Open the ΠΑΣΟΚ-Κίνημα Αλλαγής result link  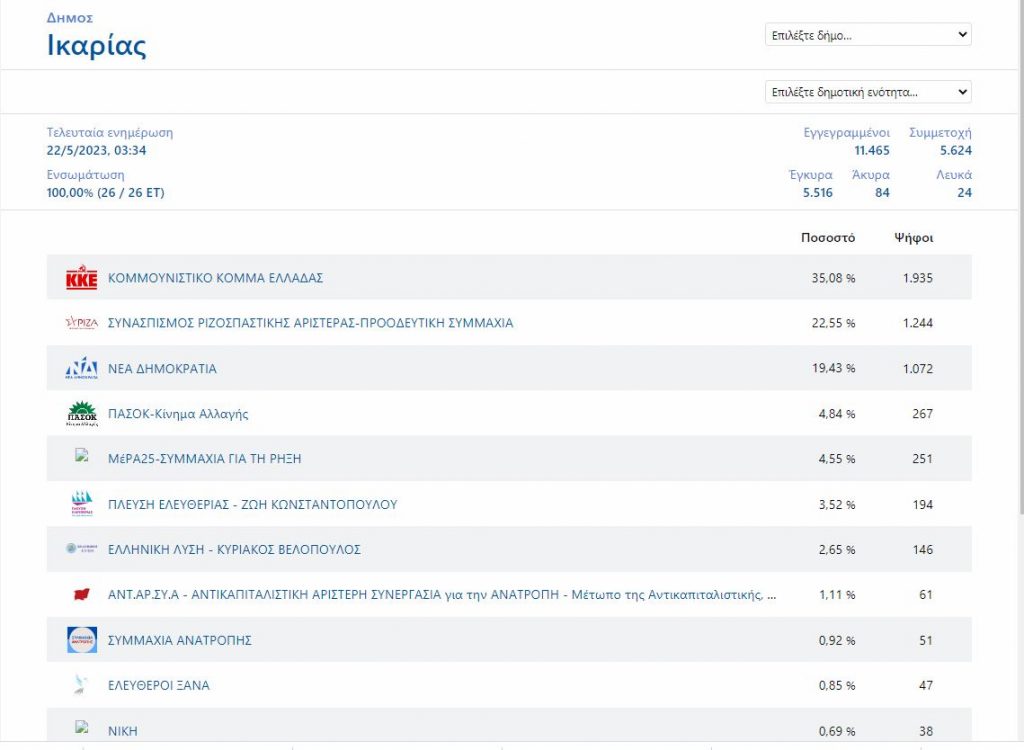pyautogui.click(x=178, y=414)
